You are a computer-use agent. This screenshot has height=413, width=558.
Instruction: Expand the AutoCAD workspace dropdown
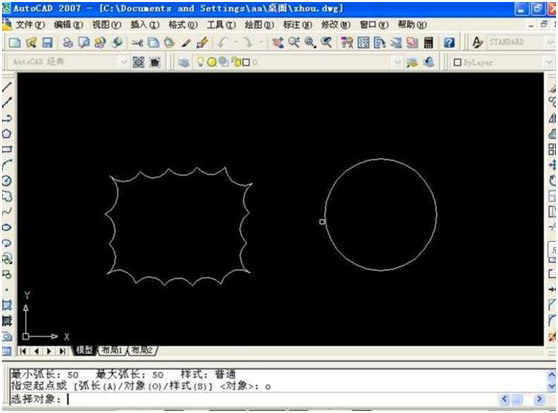123,62
